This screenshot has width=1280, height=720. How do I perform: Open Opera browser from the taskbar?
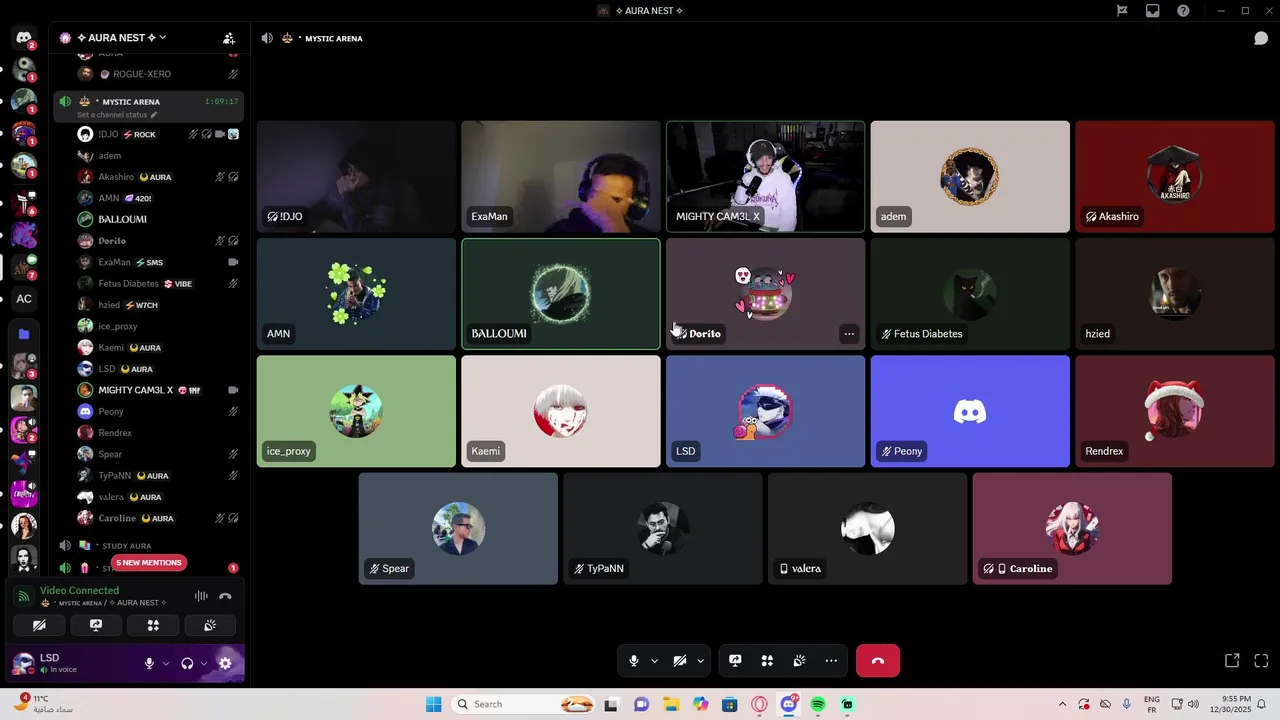[760, 704]
